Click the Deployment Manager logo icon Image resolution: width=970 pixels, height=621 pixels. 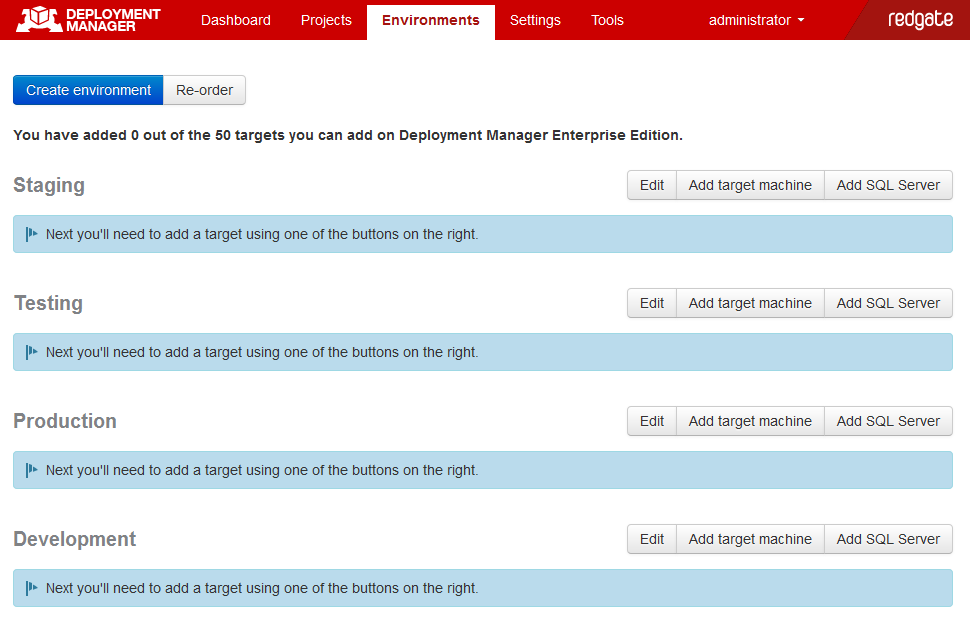[x=37, y=20]
